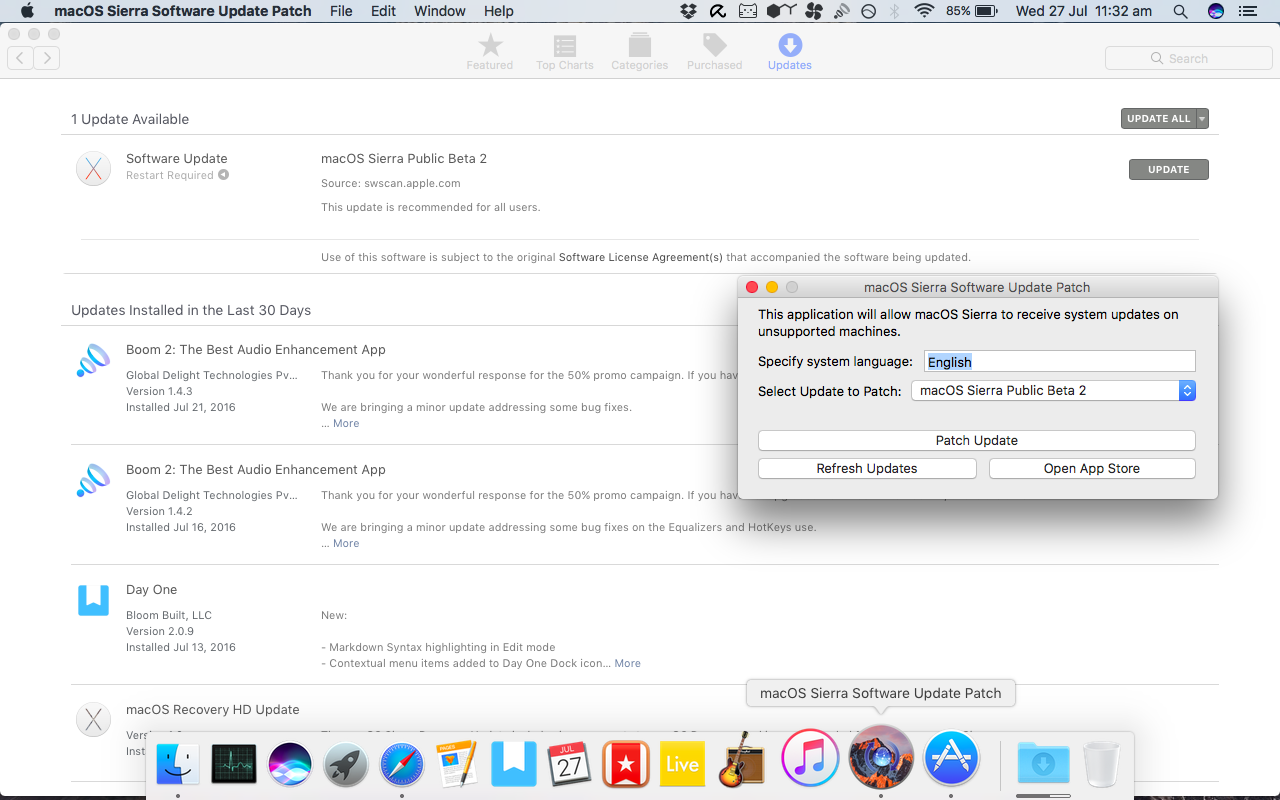Open the Categories tab
This screenshot has height=800, width=1280.
click(x=639, y=51)
